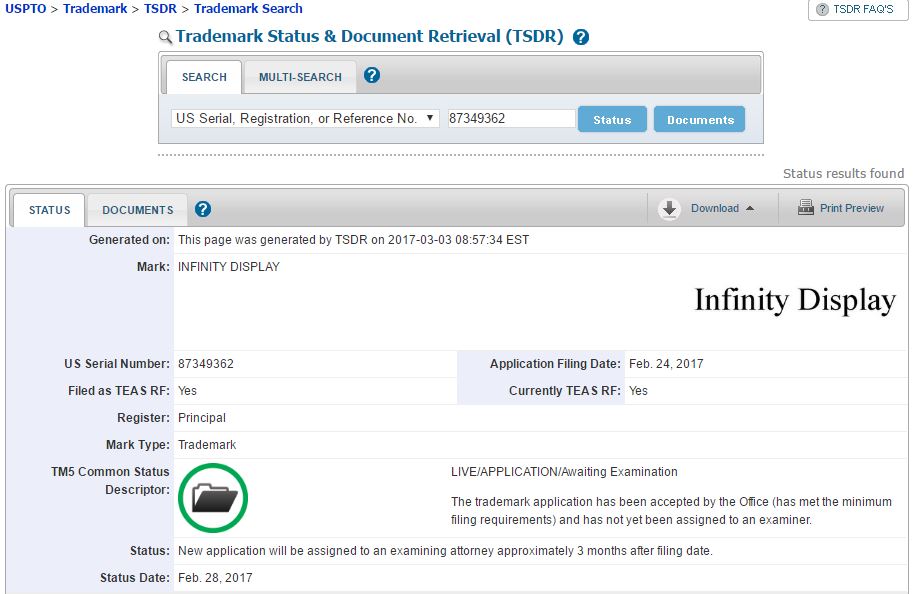
Task: Click the 'New application will be assigned' status text
Action: 445,551
